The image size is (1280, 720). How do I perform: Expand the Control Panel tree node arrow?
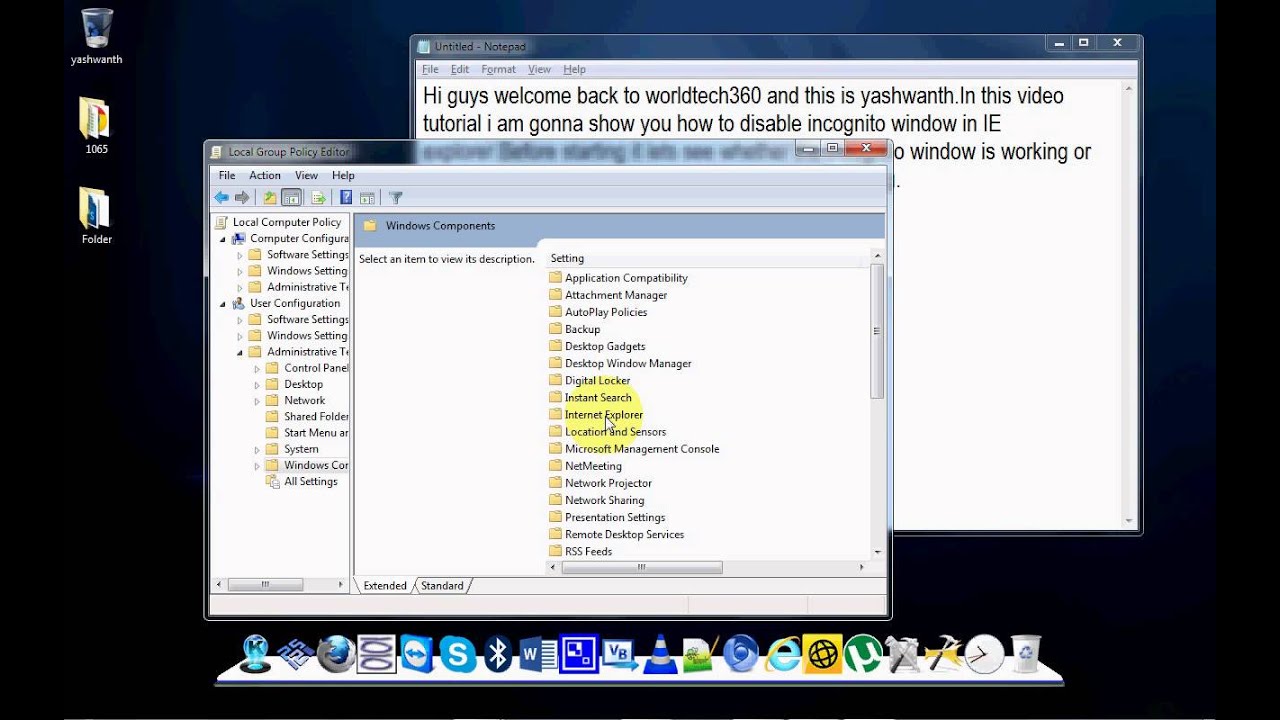click(x=257, y=369)
